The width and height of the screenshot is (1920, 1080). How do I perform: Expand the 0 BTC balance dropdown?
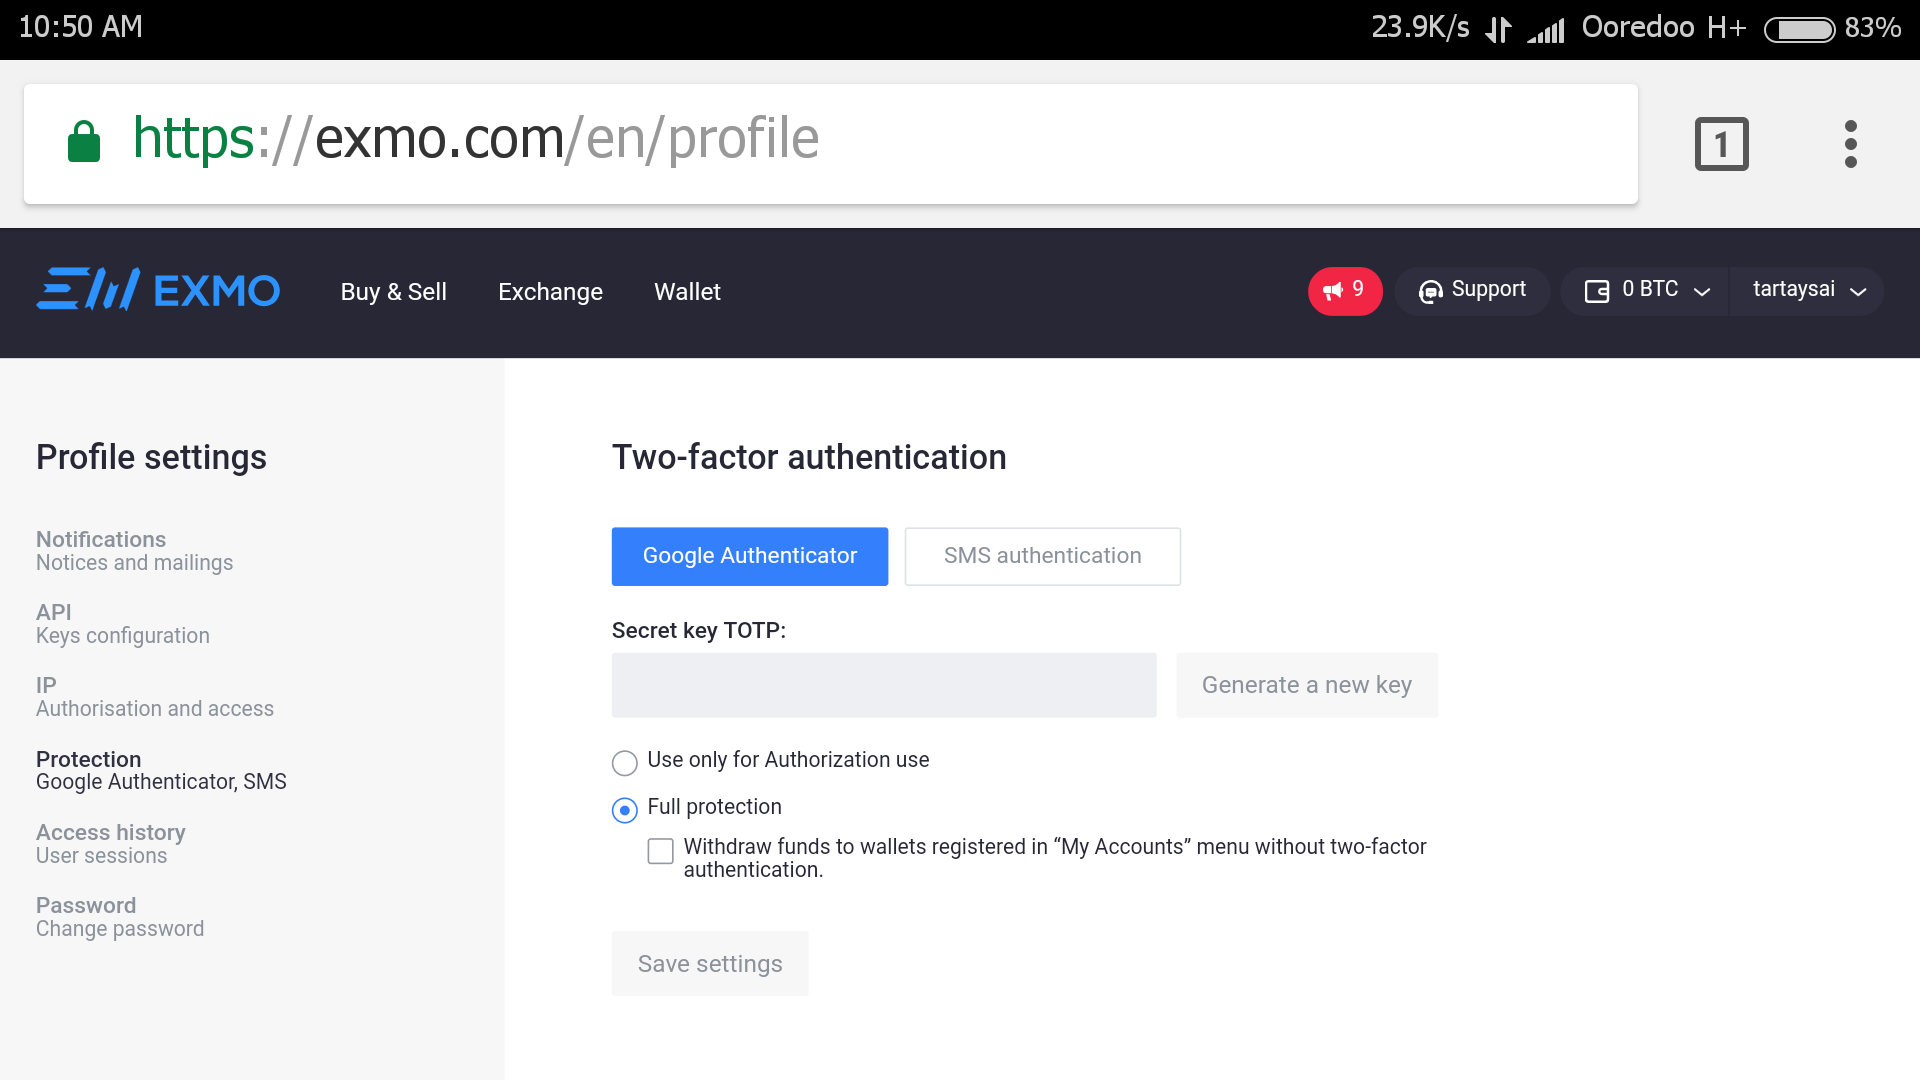coord(1701,291)
